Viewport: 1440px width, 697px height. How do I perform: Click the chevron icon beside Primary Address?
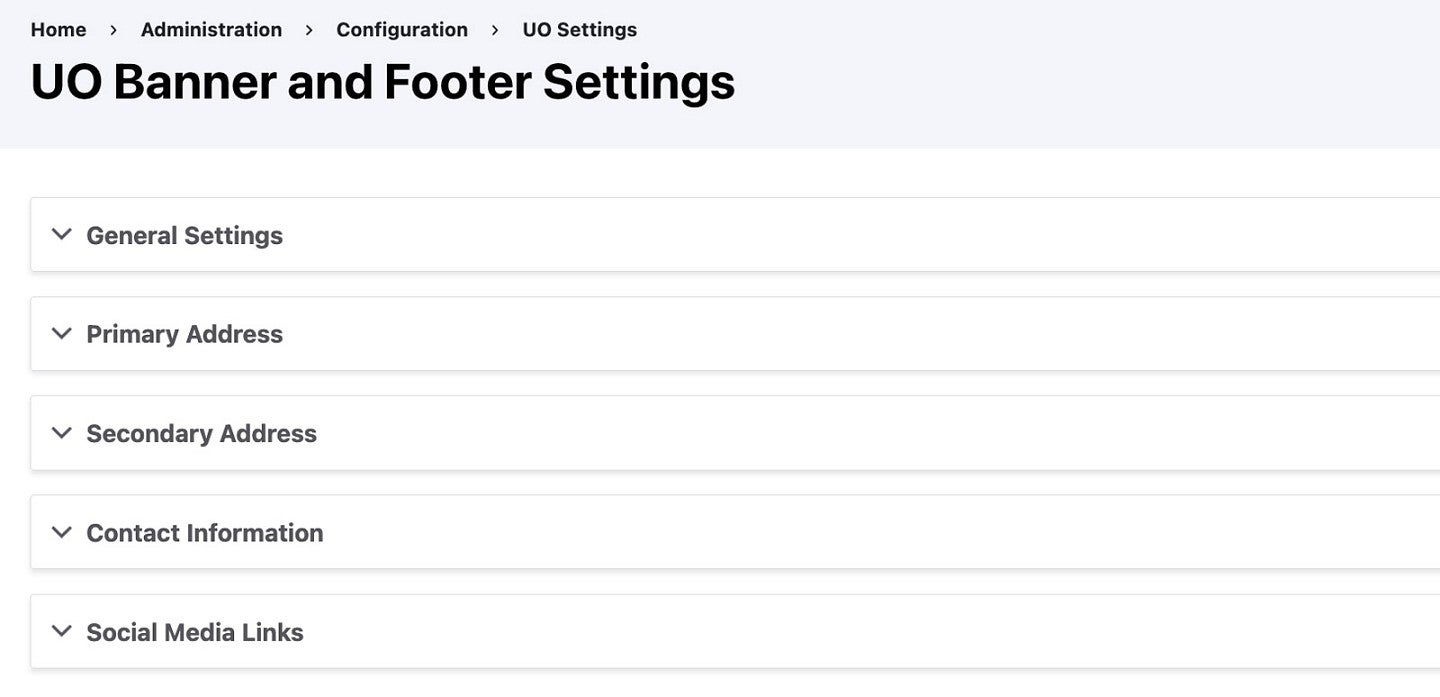pyautogui.click(x=62, y=334)
